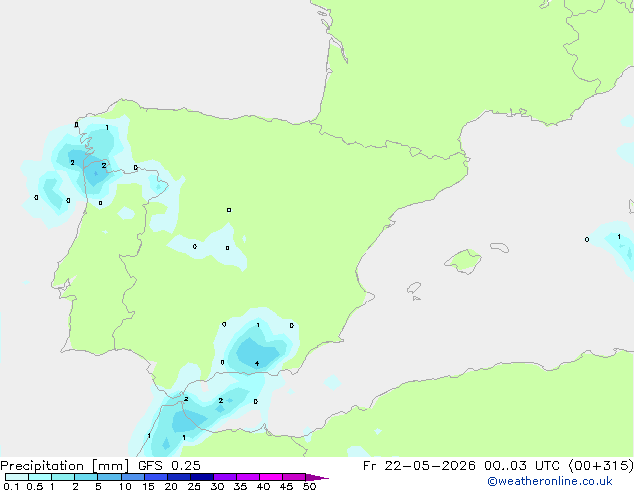634x490 pixels.
Task: Select the 1–2 mm legend swatch
Action: (63, 477)
